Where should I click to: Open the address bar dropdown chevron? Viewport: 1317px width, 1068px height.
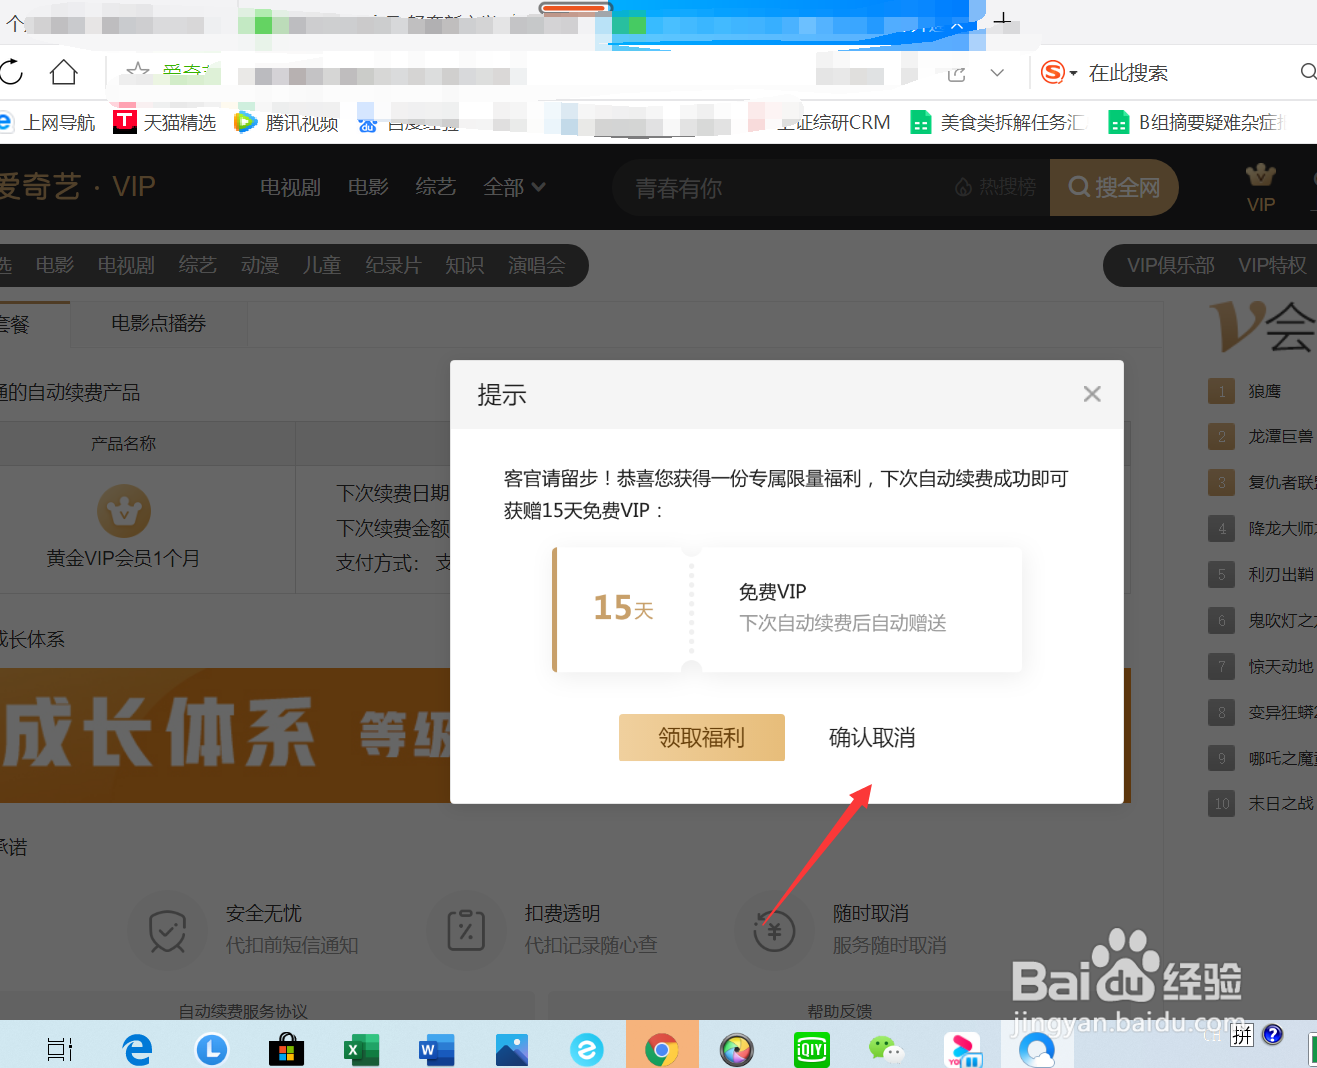click(997, 73)
